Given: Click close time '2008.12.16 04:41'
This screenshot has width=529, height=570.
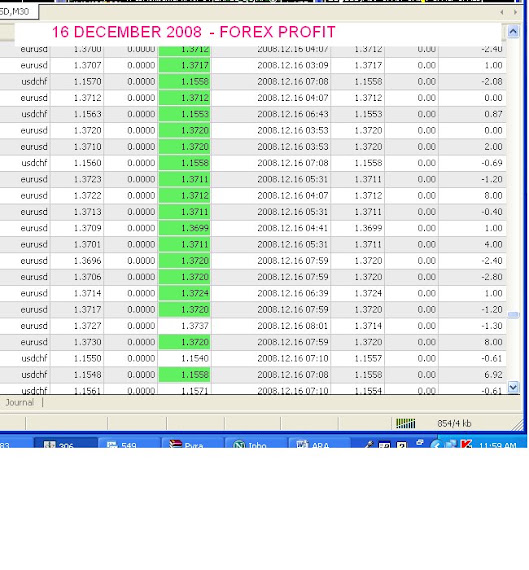Looking at the screenshot, I should coord(293,228).
